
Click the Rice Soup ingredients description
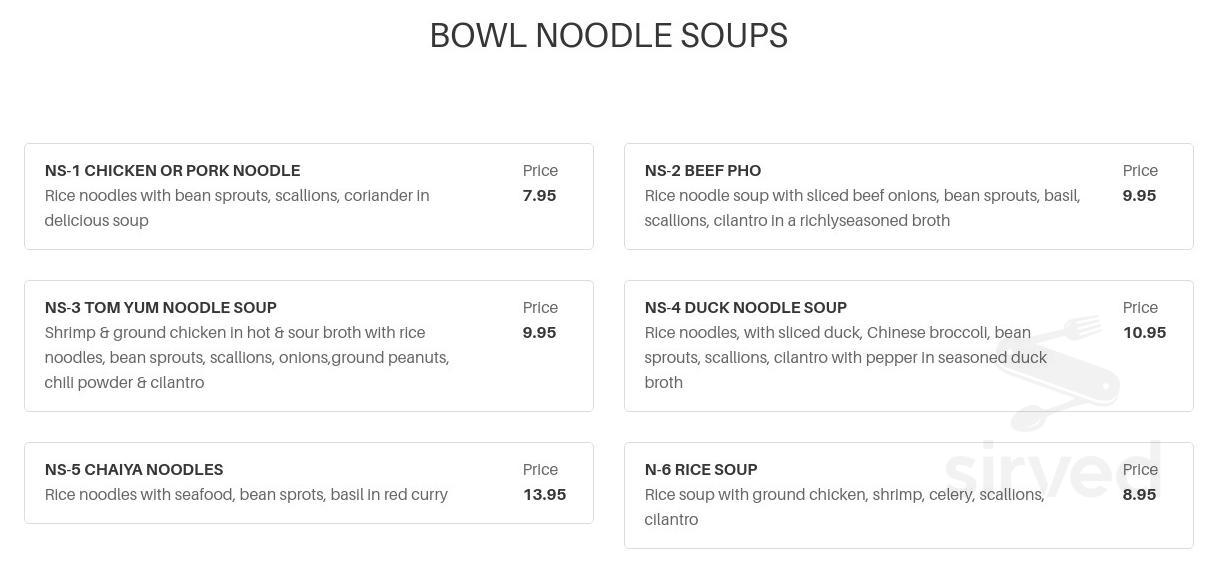click(845, 507)
